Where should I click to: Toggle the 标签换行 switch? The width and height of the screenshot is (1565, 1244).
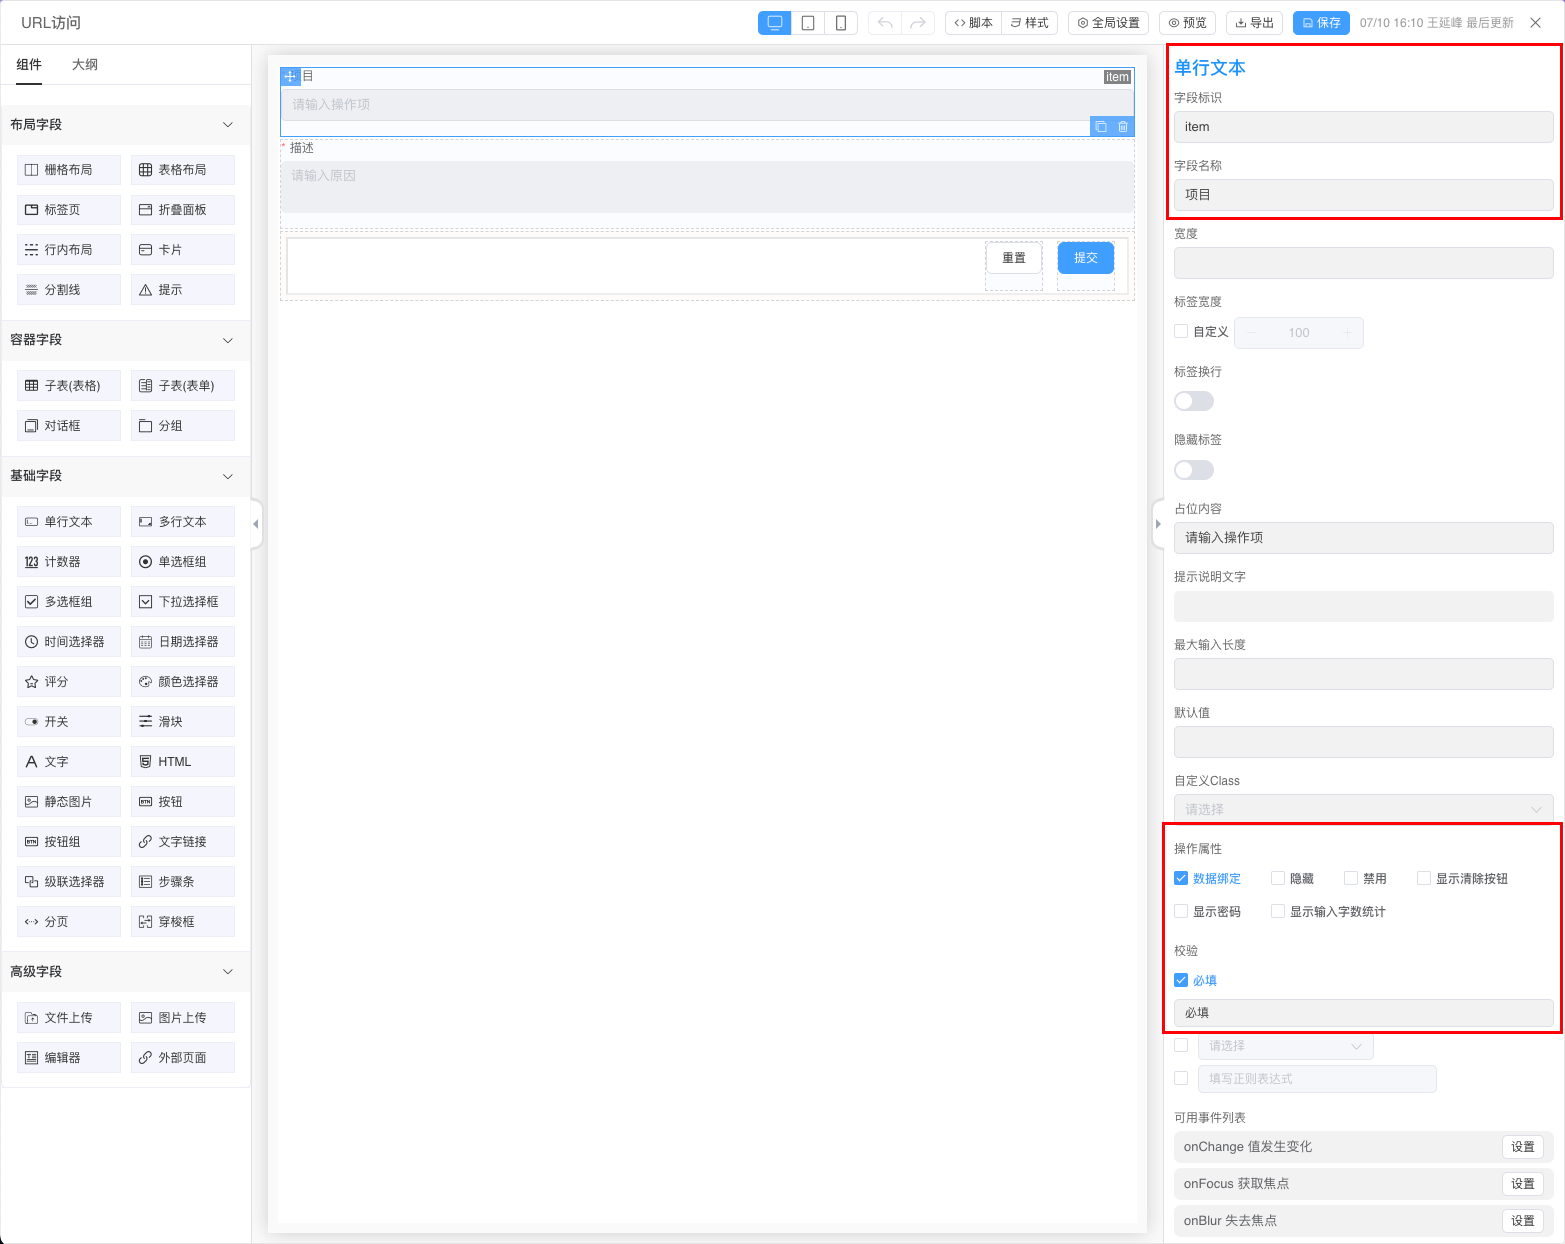pyautogui.click(x=1193, y=401)
